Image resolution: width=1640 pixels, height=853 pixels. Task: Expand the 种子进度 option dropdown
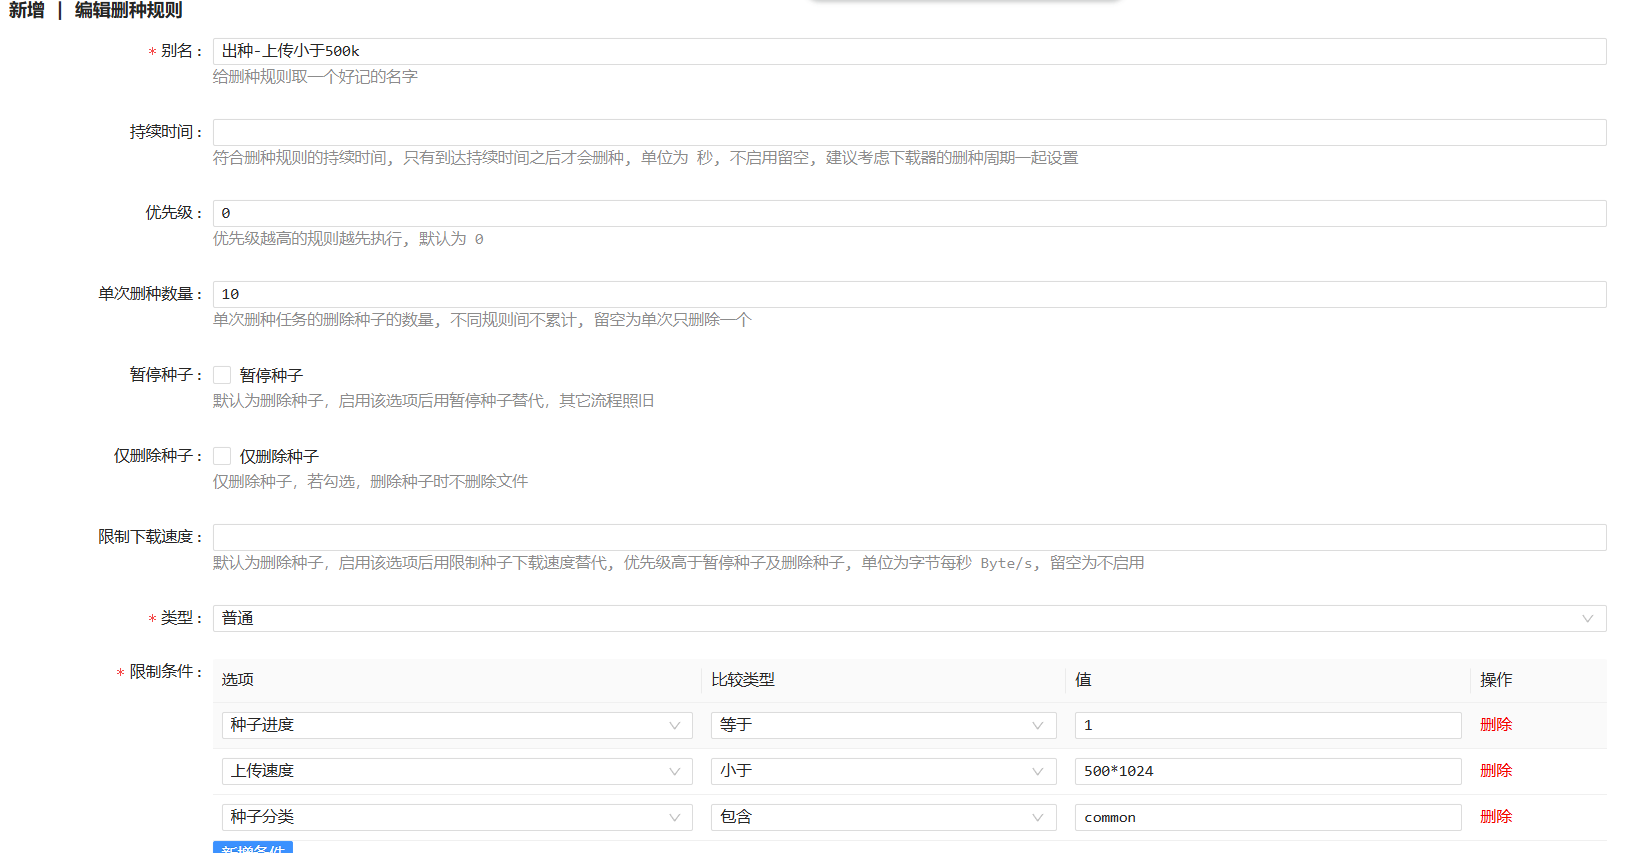[x=456, y=725]
